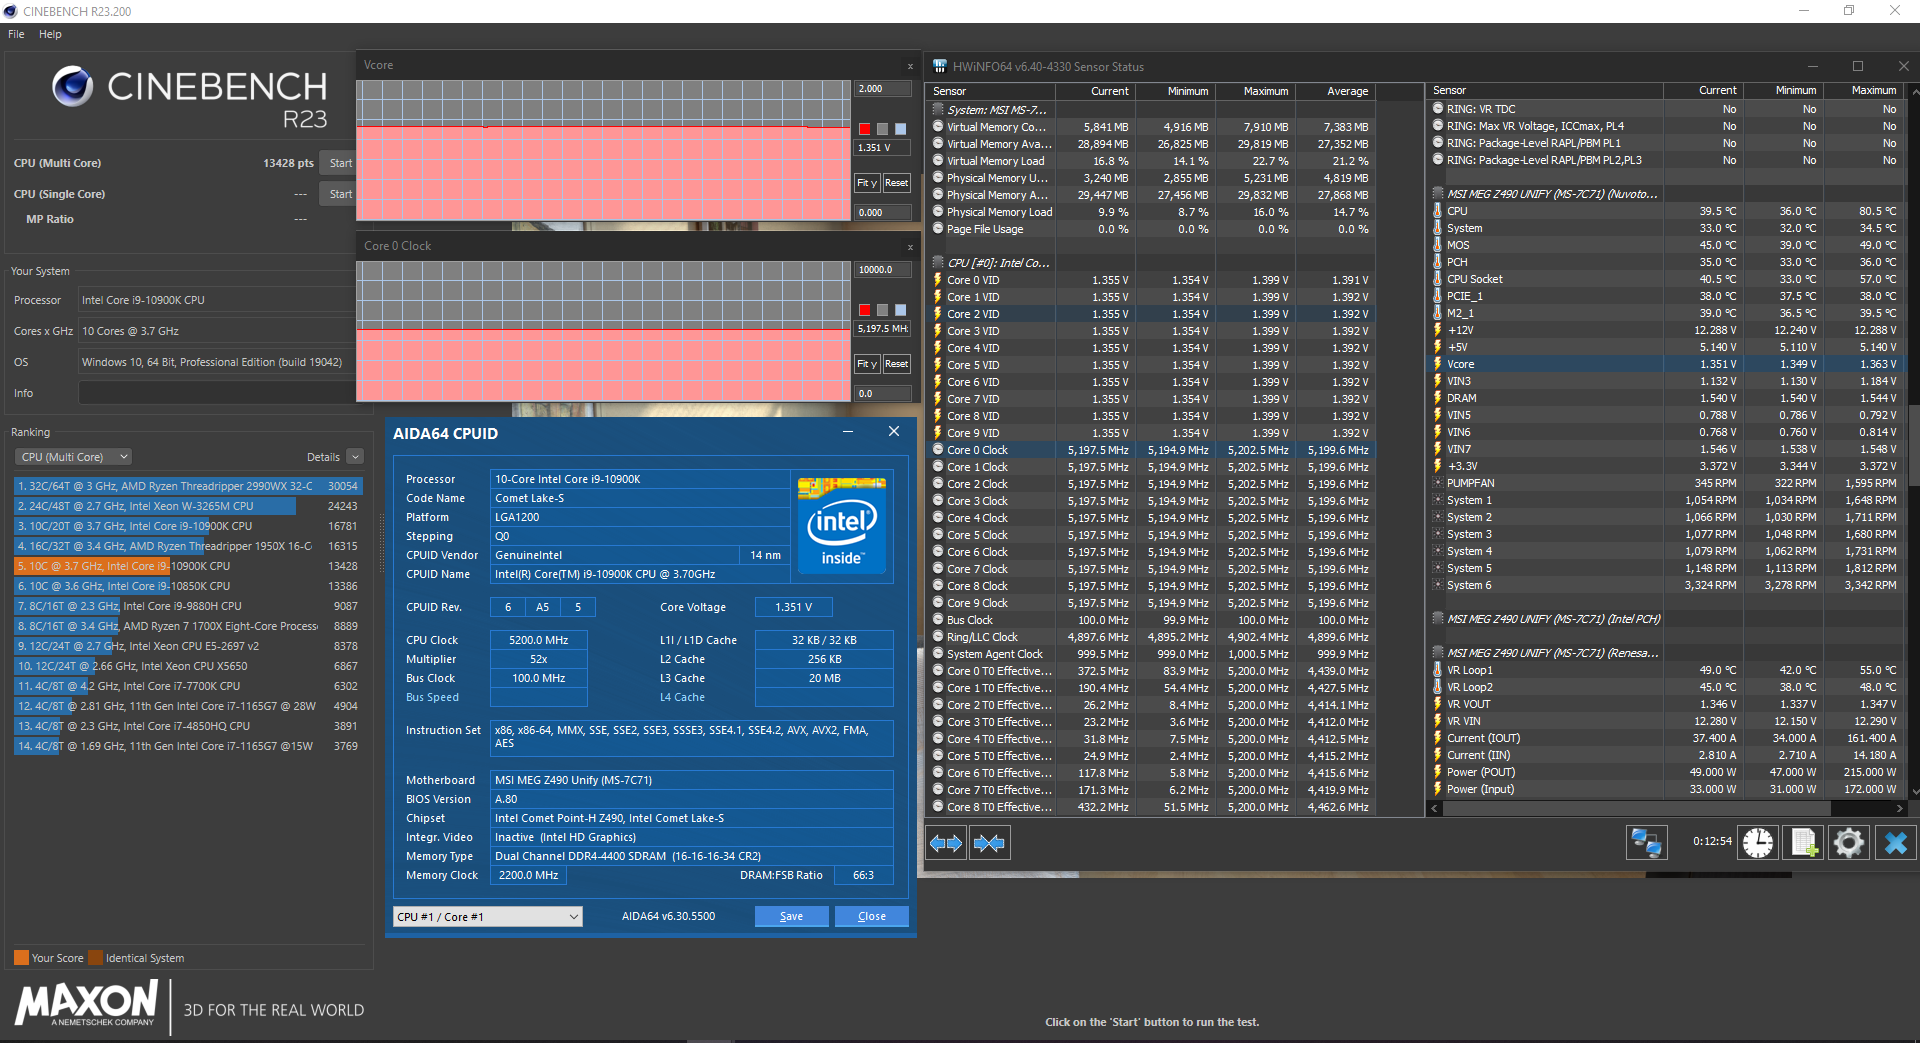
Task: Click the Intel inside logo in AIDA64
Action: click(841, 525)
